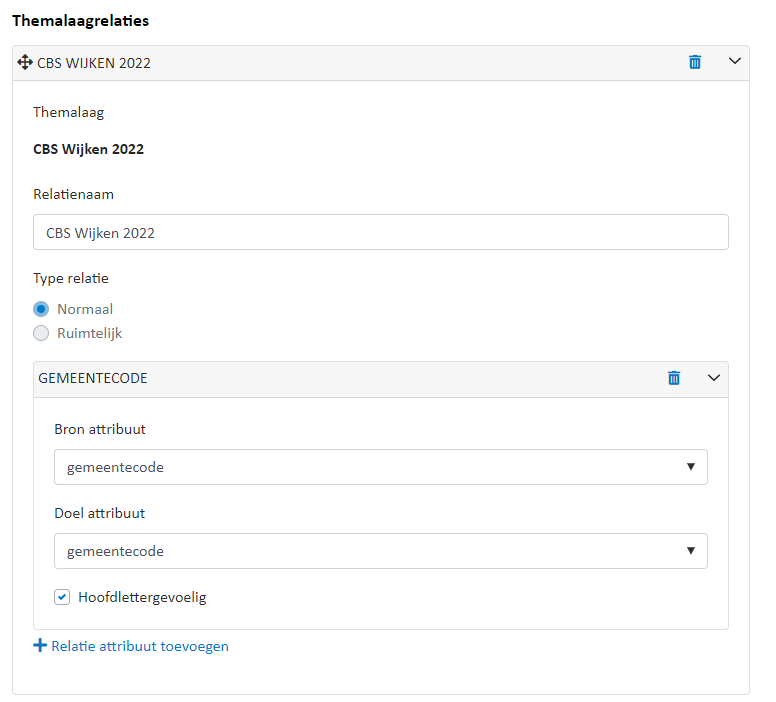Click the Themalaagrelaties heading
Image resolution: width=776 pixels, height=702 pixels.
coord(81,21)
